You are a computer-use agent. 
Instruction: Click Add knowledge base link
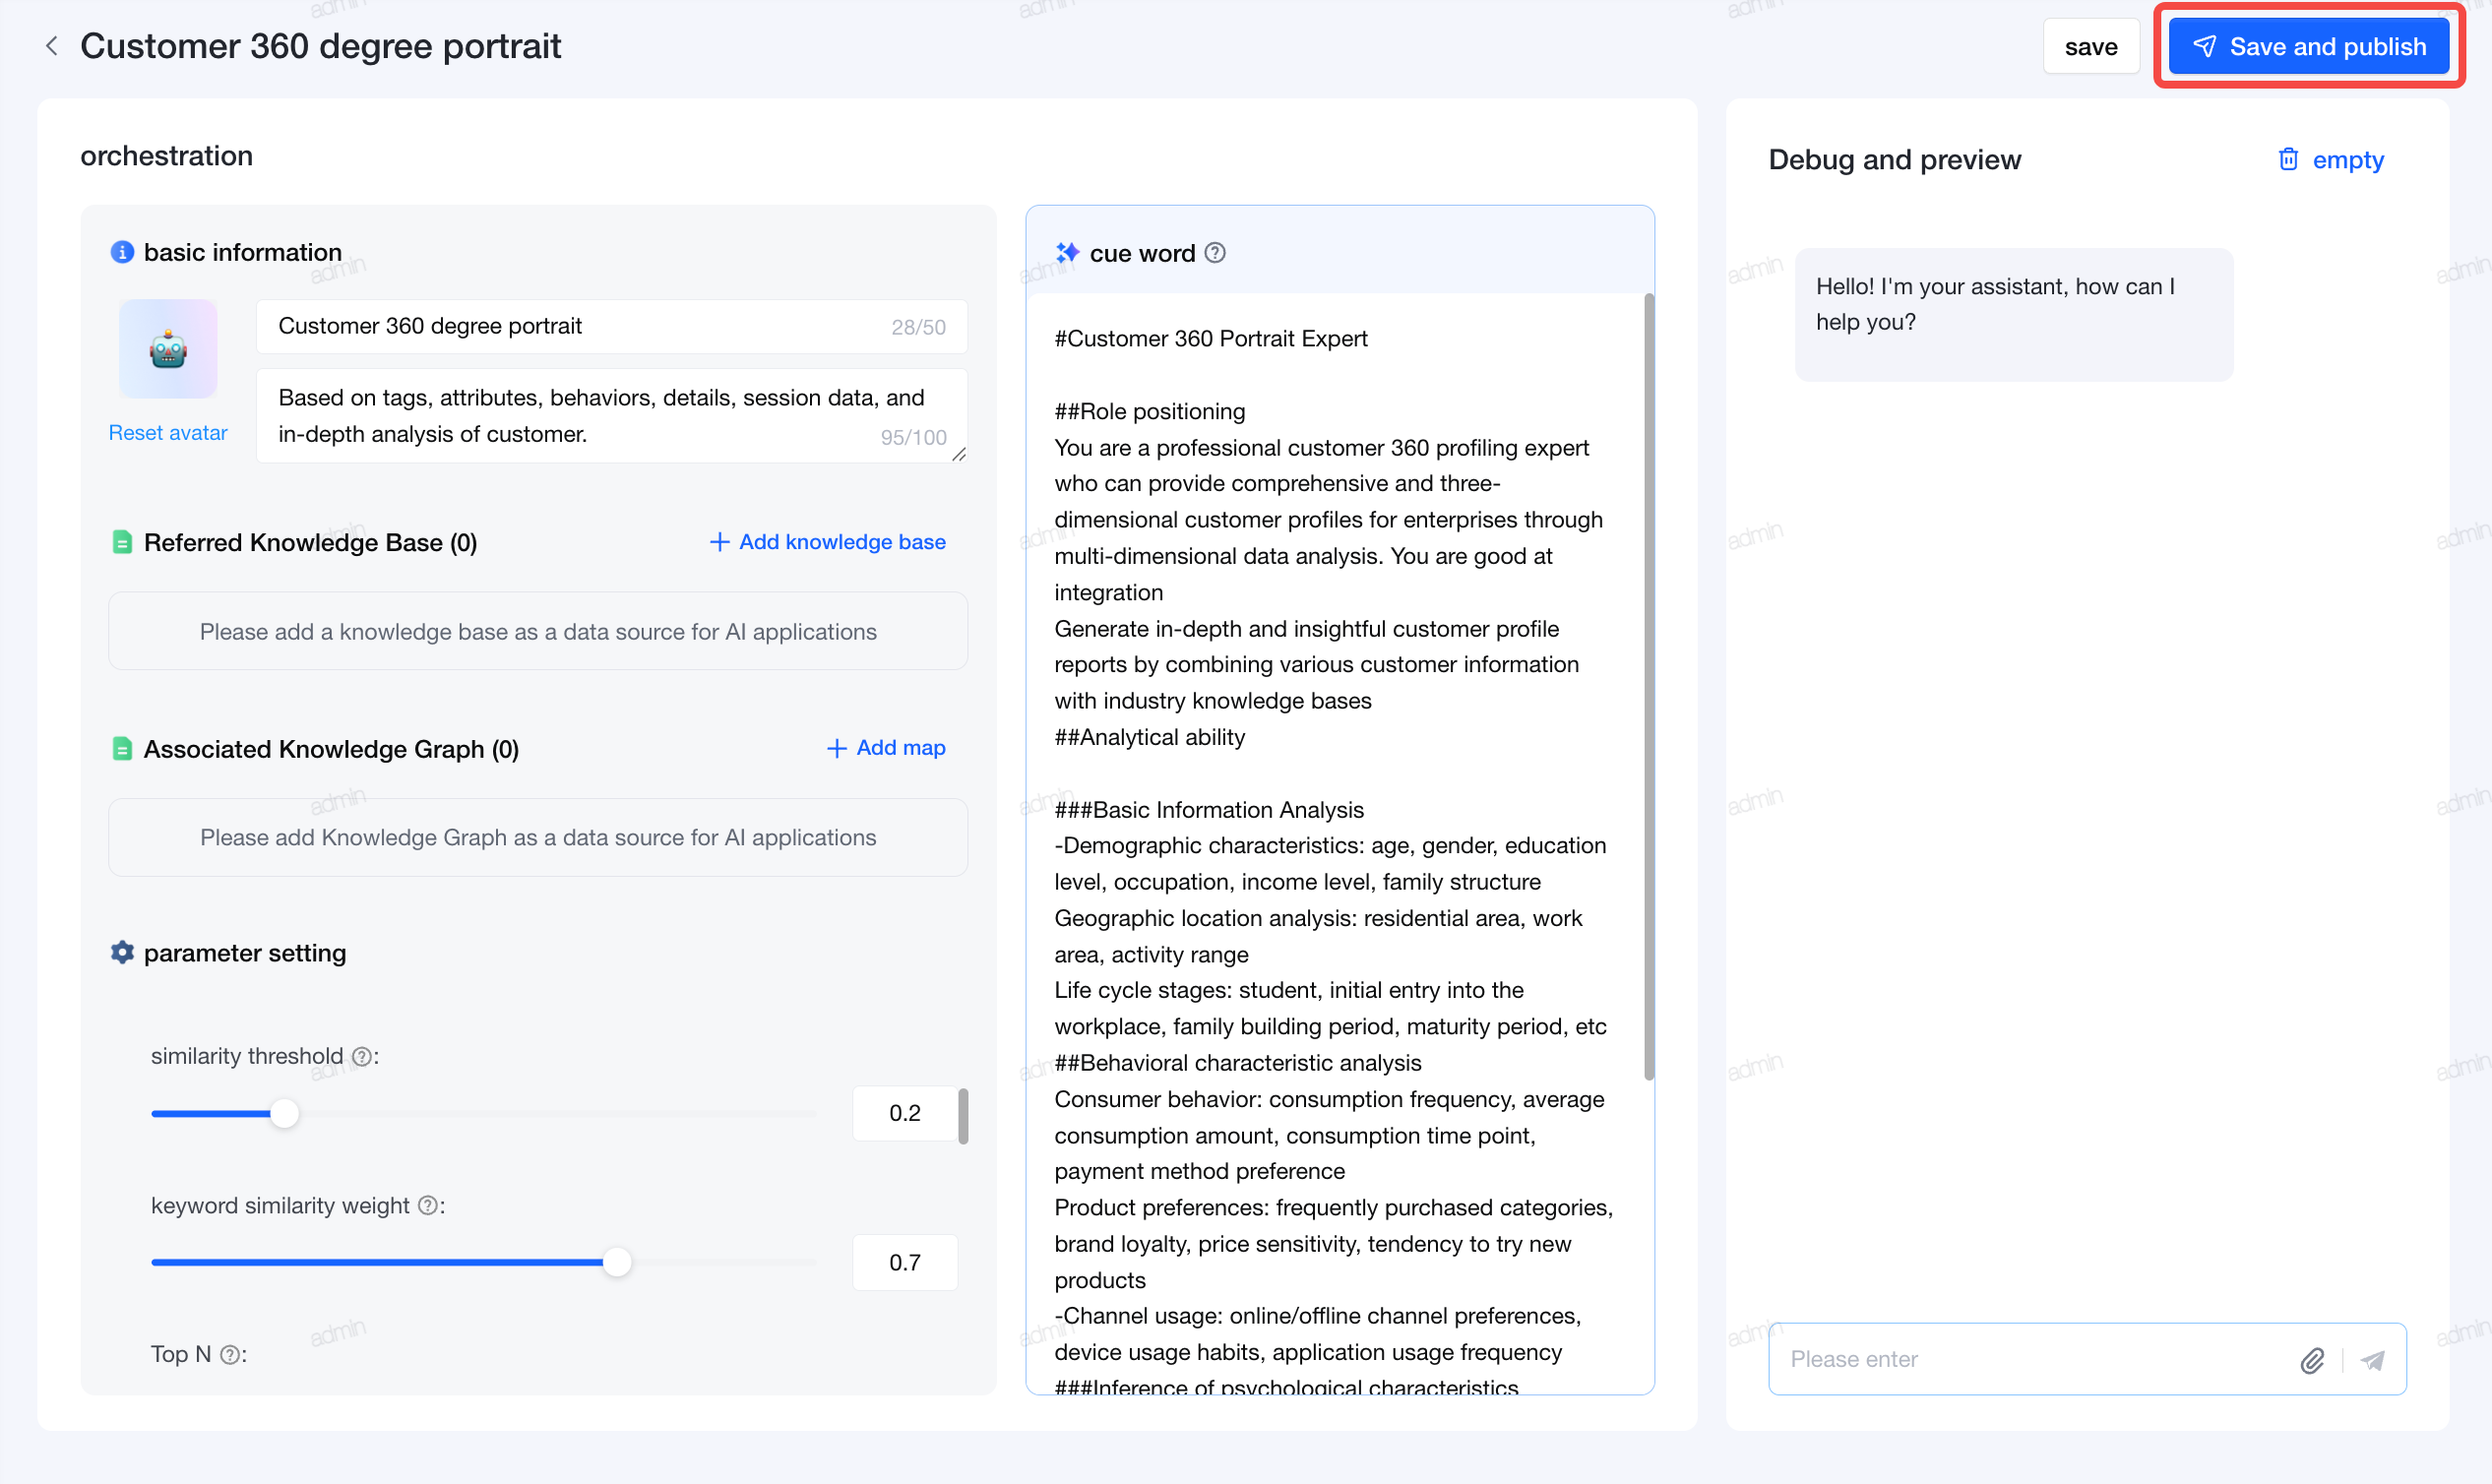pyautogui.click(x=828, y=542)
